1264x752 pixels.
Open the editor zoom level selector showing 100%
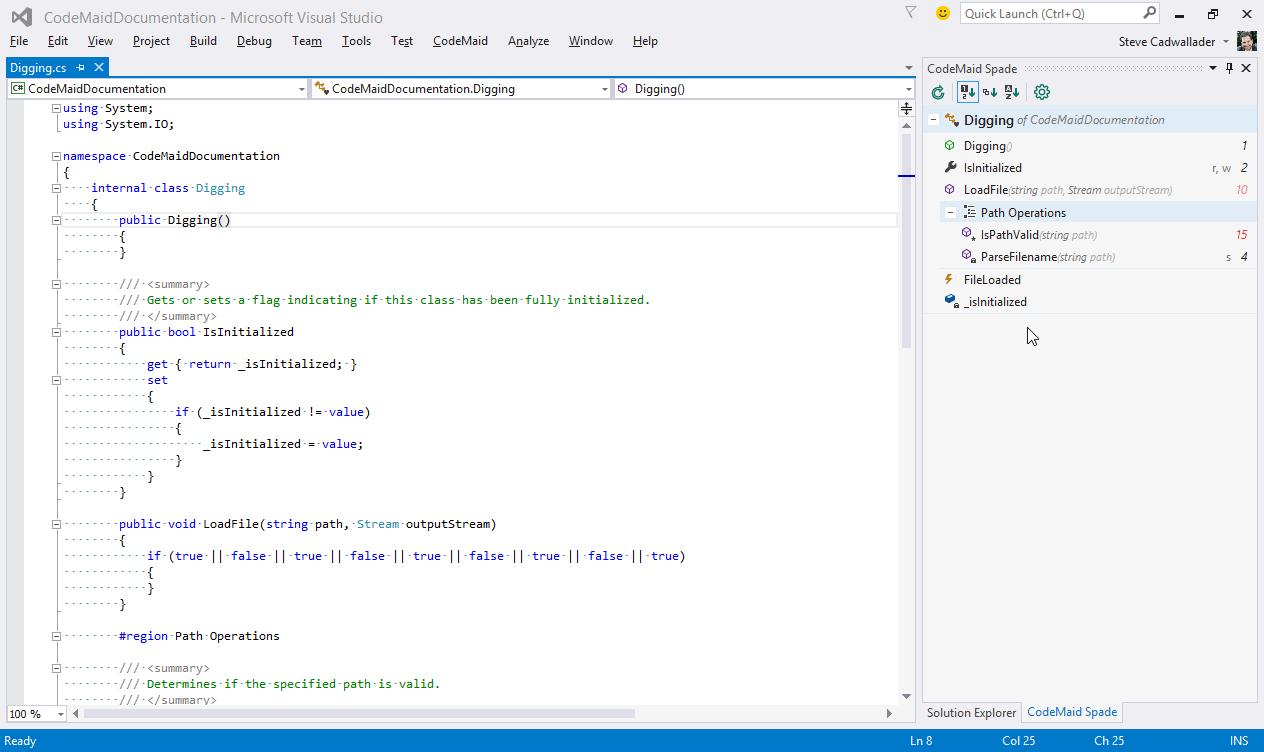pos(35,713)
